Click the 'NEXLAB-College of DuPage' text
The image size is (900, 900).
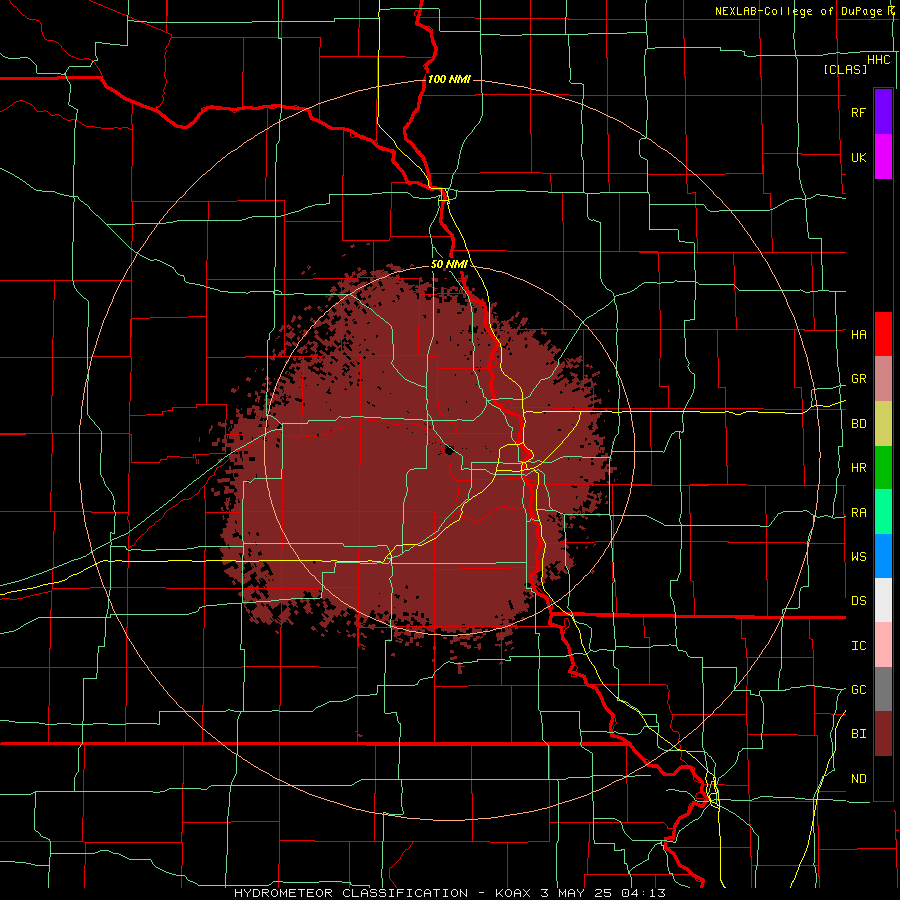798,11
